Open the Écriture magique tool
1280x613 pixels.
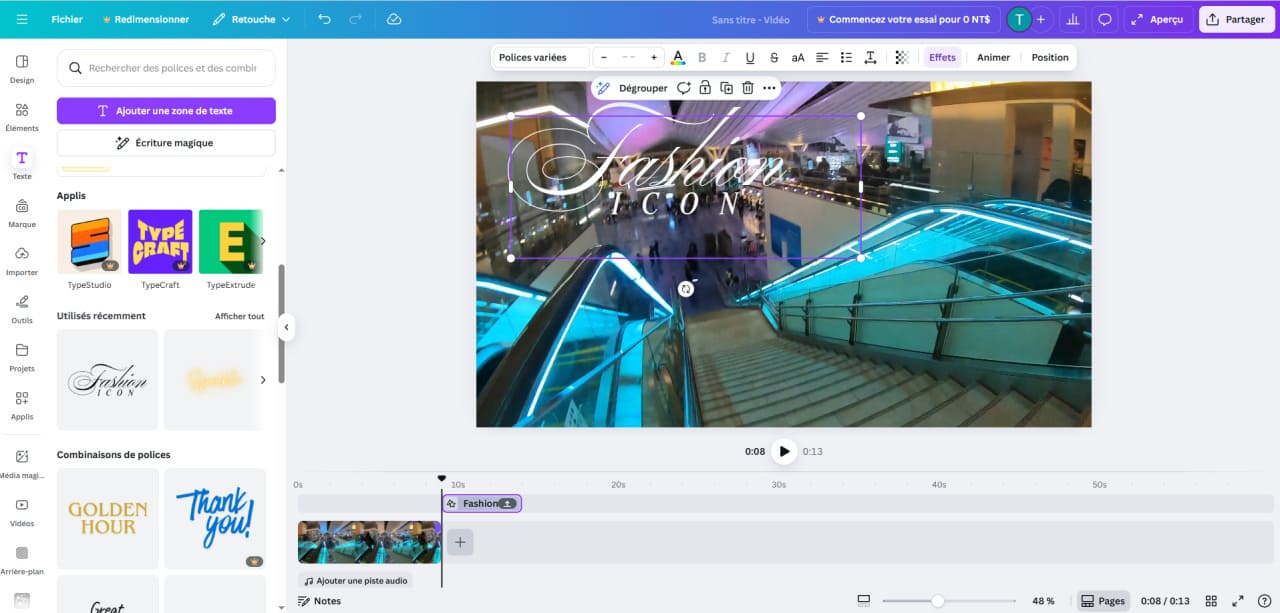coord(165,142)
